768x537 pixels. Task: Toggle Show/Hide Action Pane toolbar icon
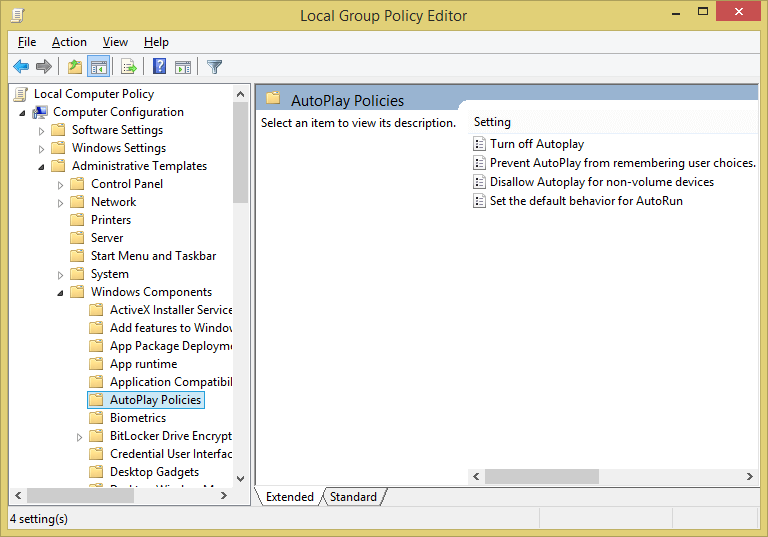(183, 67)
